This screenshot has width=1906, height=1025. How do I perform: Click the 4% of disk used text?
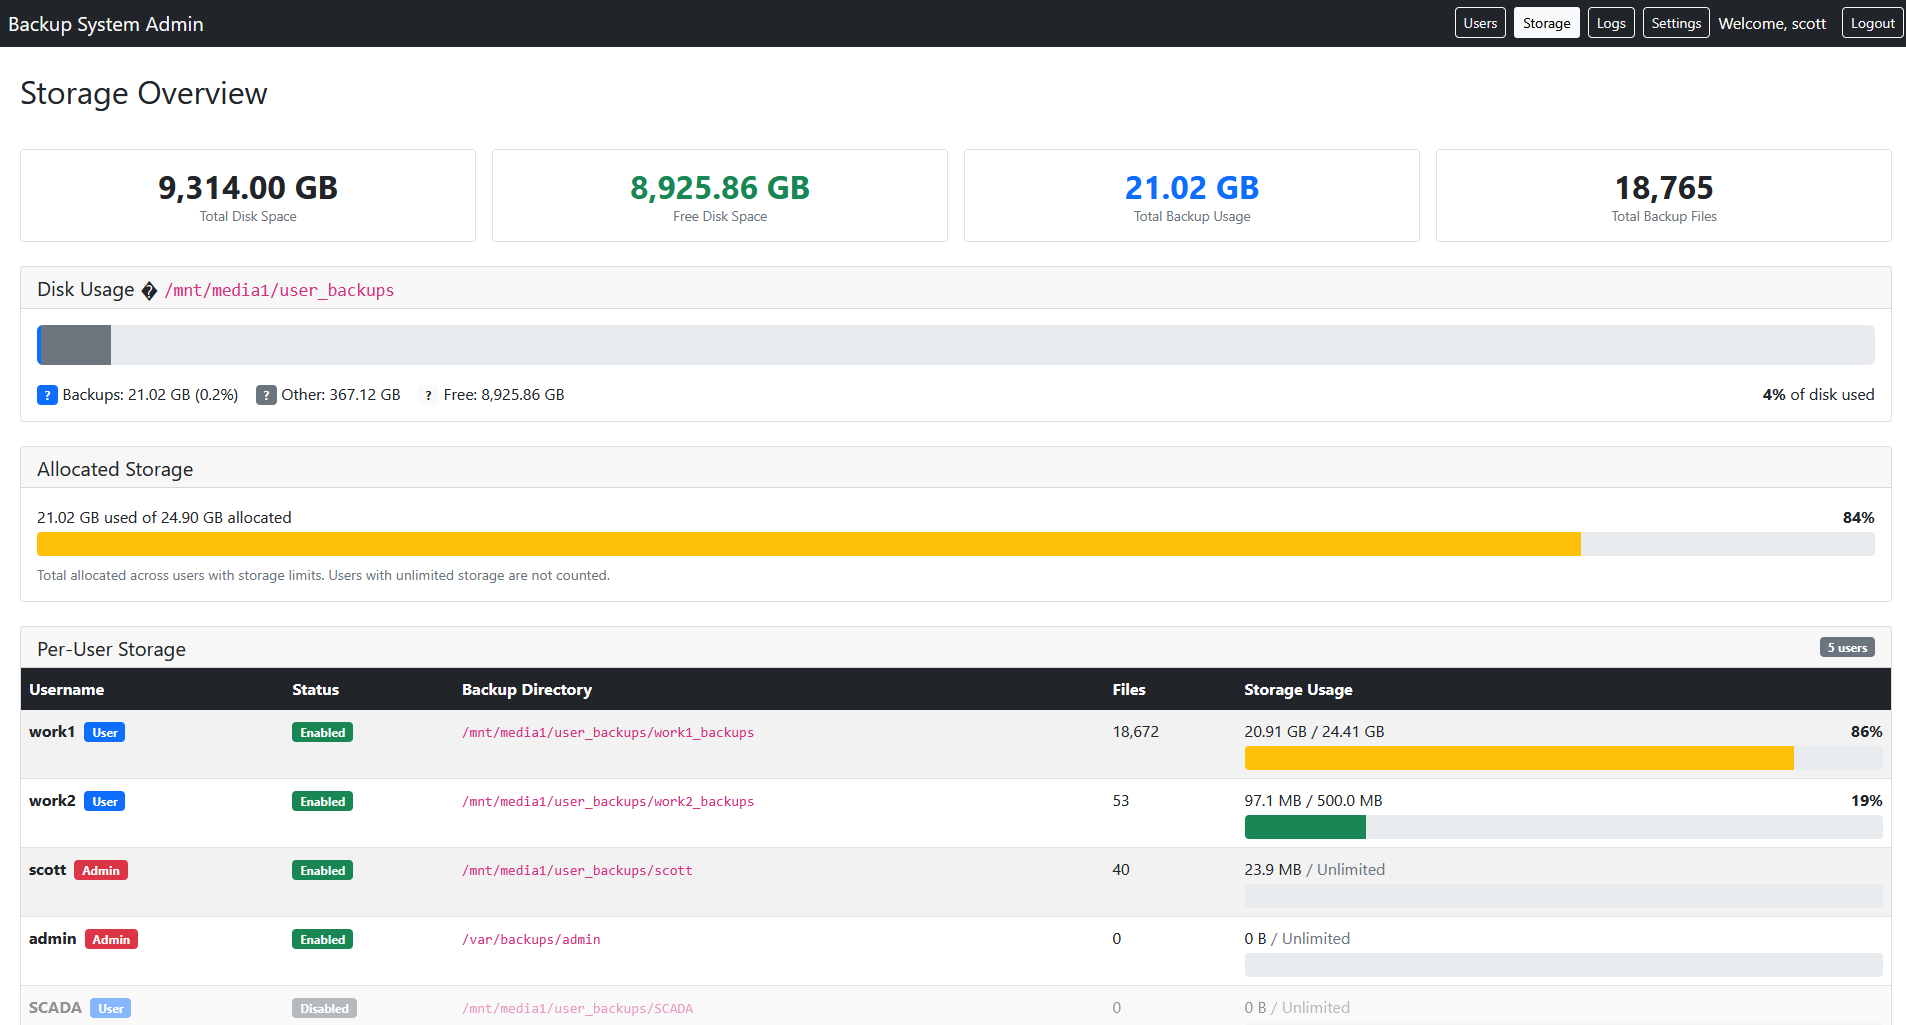pos(1818,395)
